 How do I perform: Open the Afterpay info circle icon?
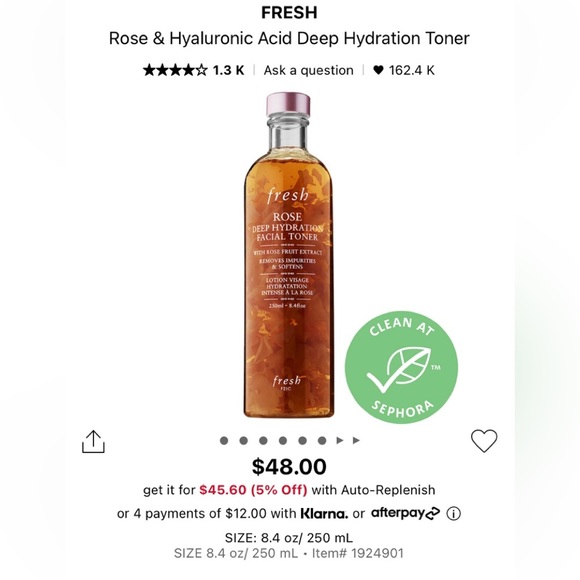point(453,513)
